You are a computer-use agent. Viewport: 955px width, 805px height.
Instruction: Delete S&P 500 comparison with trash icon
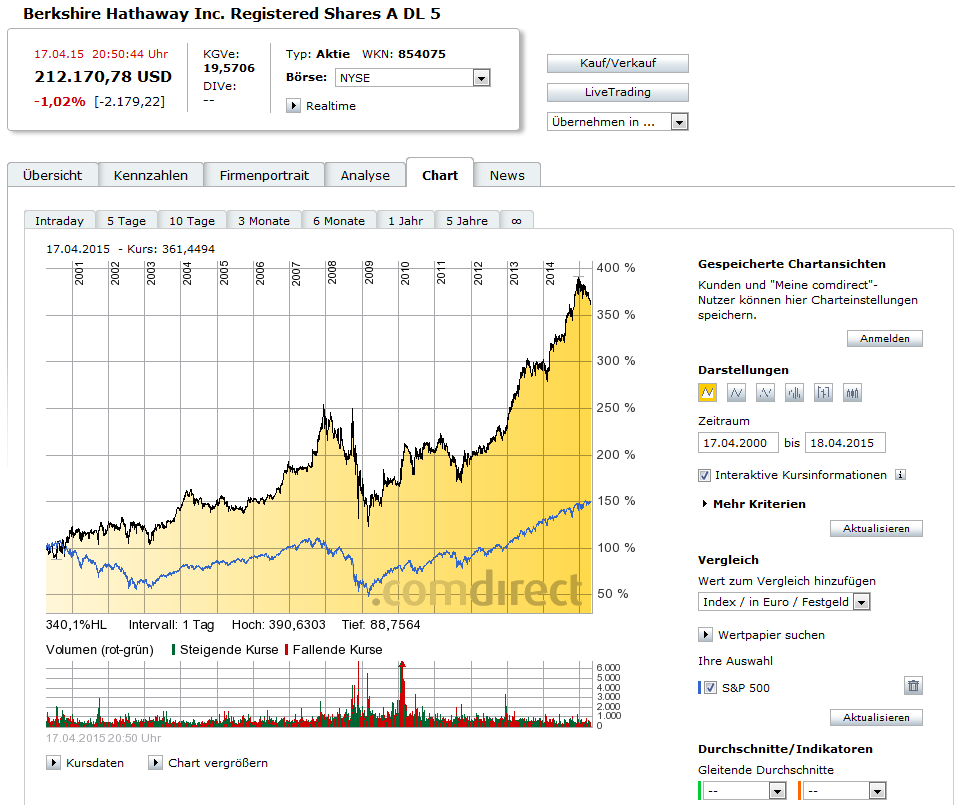tap(913, 686)
